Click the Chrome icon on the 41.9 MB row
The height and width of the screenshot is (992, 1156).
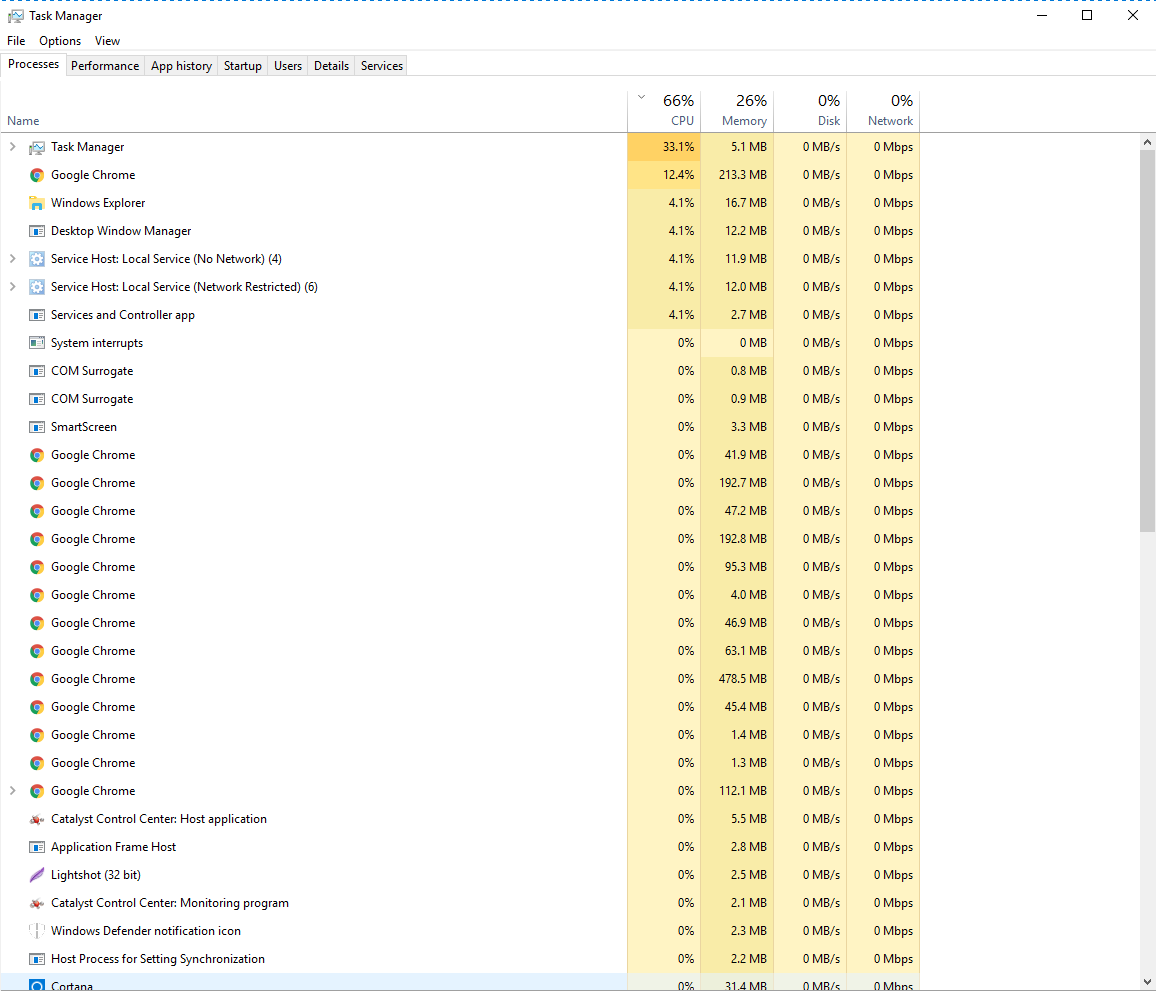(36, 455)
